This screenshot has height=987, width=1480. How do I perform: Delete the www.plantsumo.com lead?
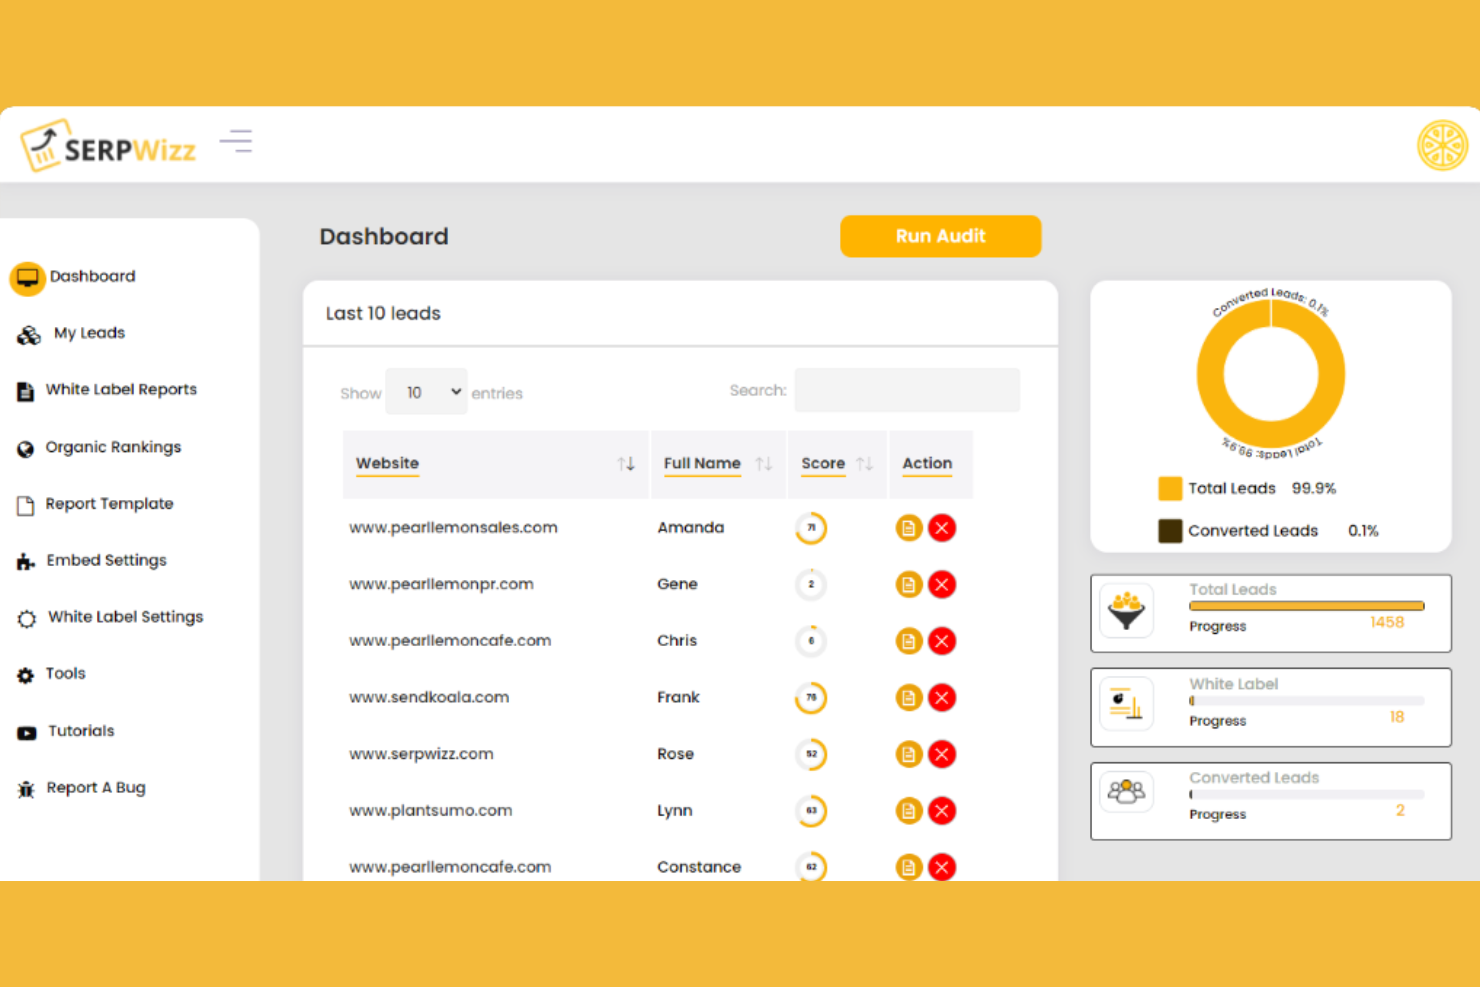click(942, 811)
